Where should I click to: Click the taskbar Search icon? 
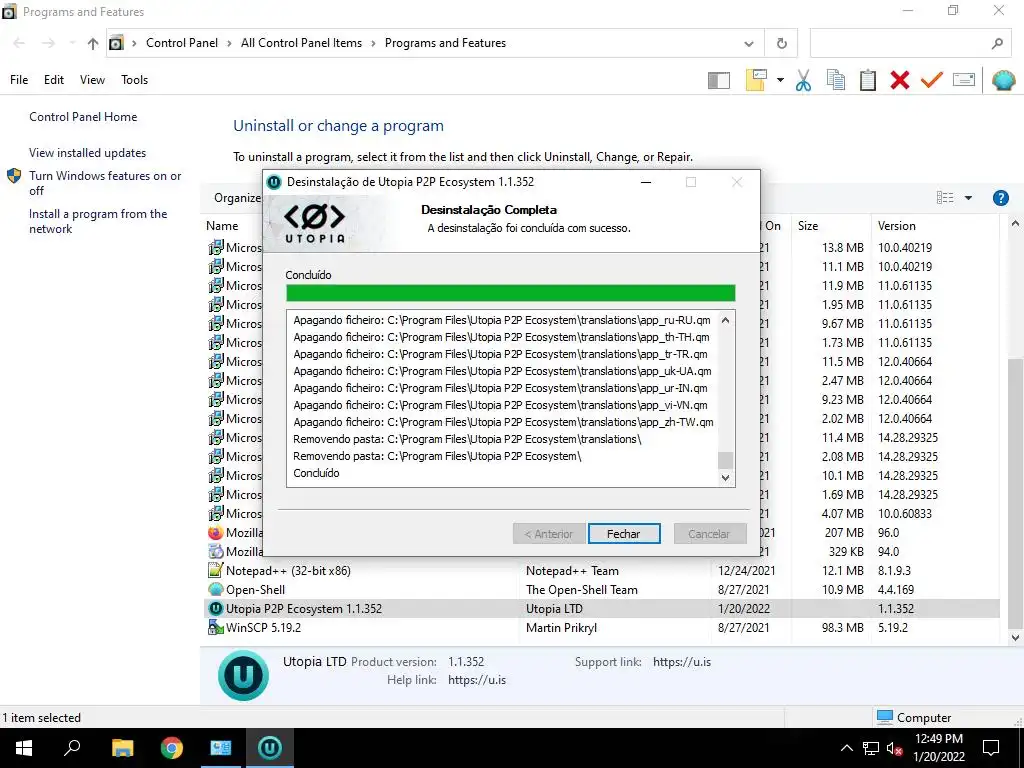[x=72, y=748]
